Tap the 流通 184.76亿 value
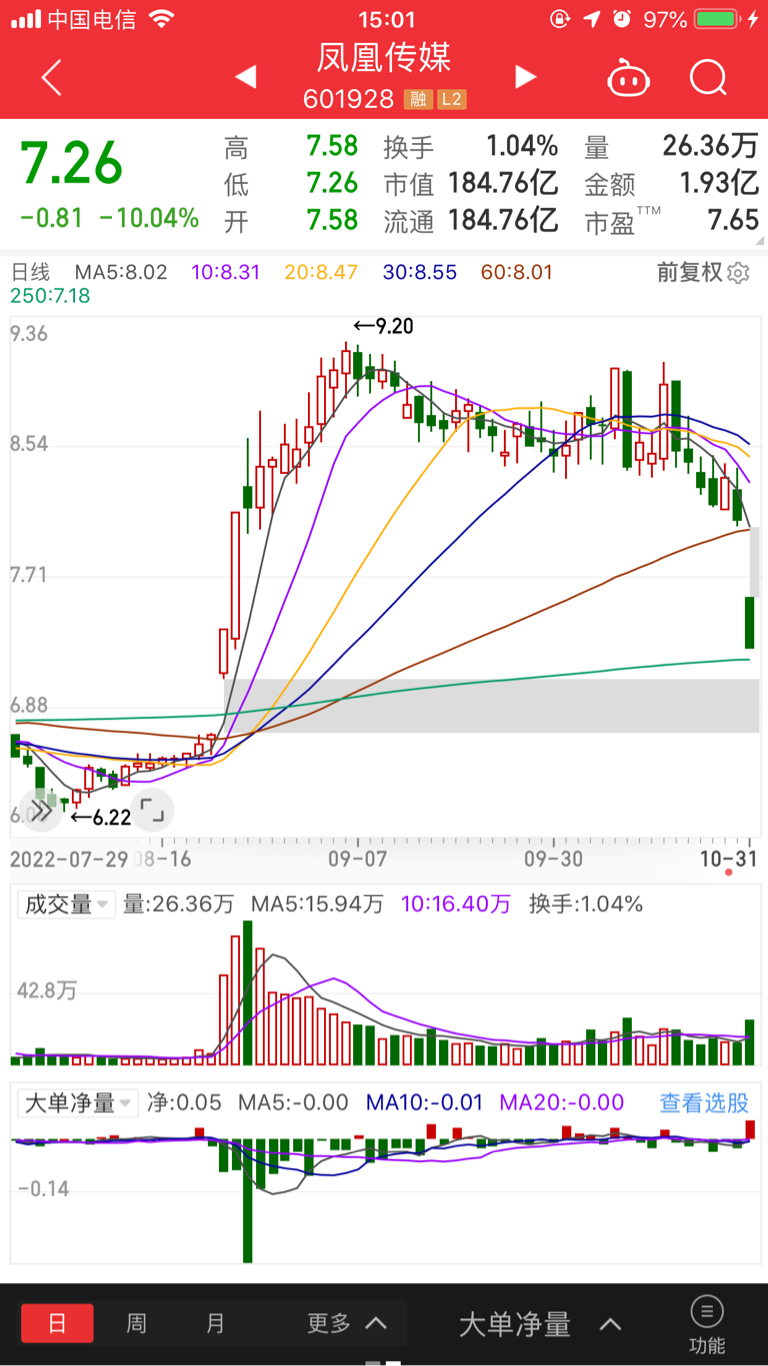 (502, 219)
